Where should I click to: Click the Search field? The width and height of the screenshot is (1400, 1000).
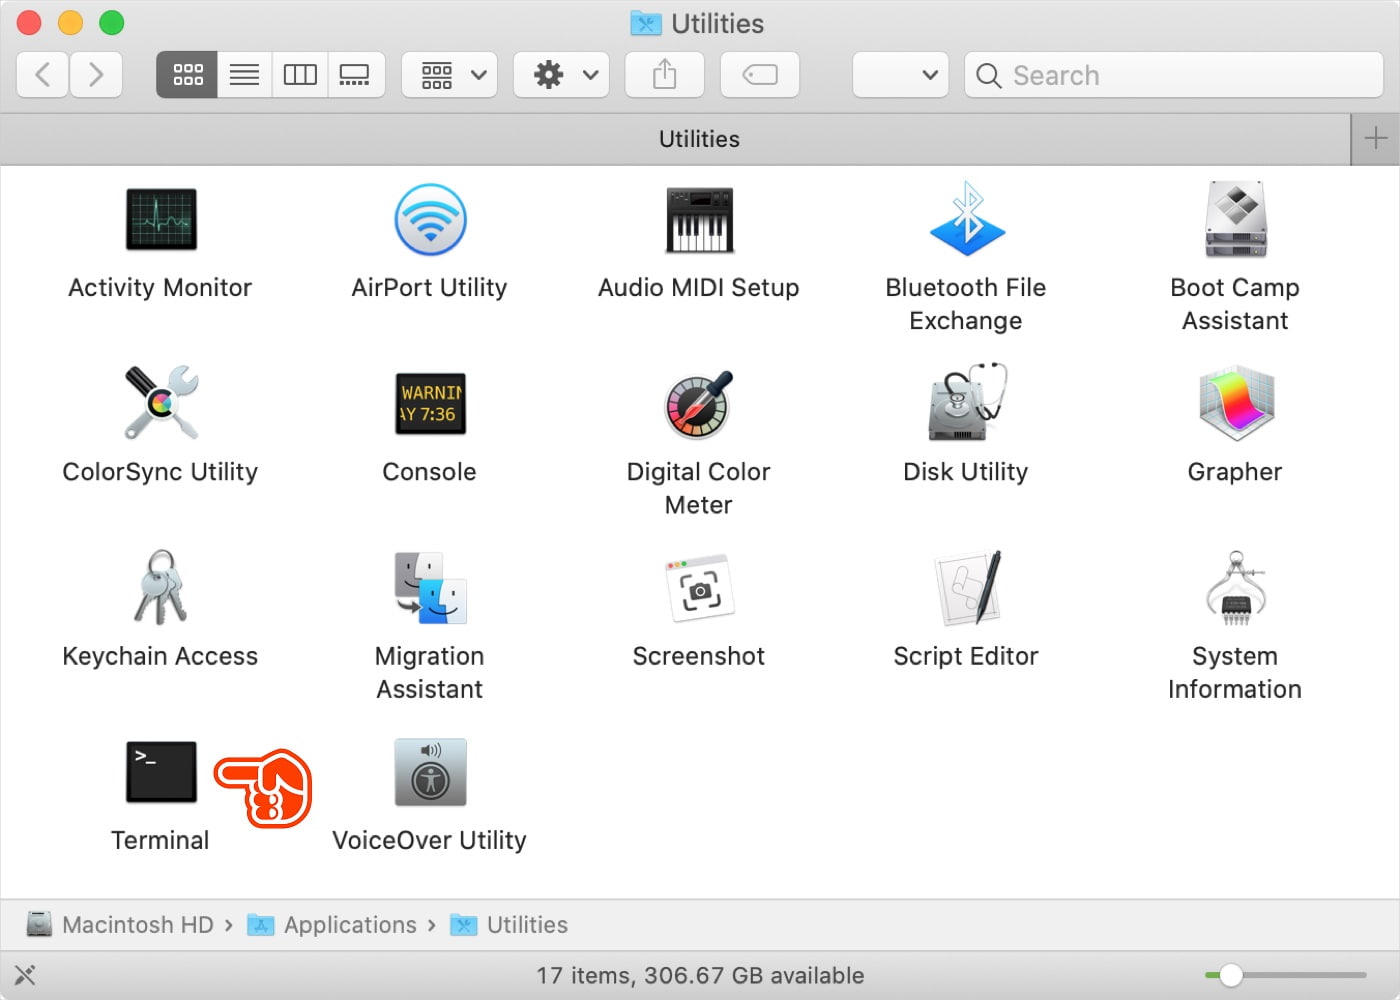click(1174, 75)
